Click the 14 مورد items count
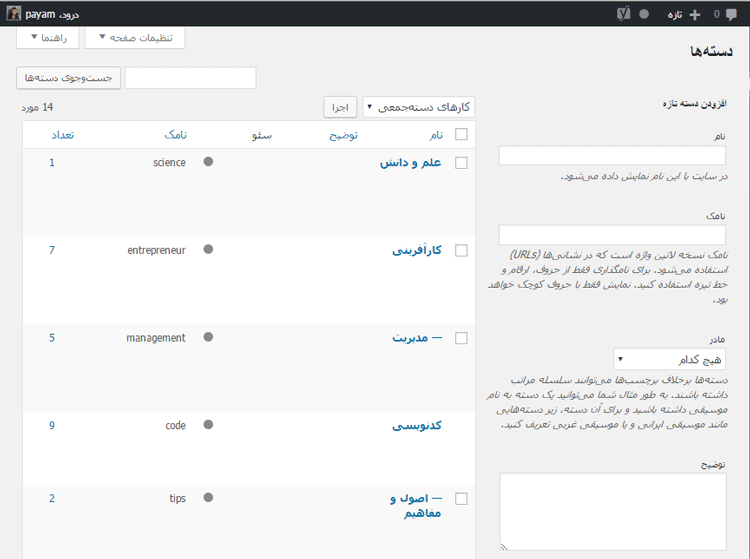This screenshot has height=559, width=750. [37, 107]
